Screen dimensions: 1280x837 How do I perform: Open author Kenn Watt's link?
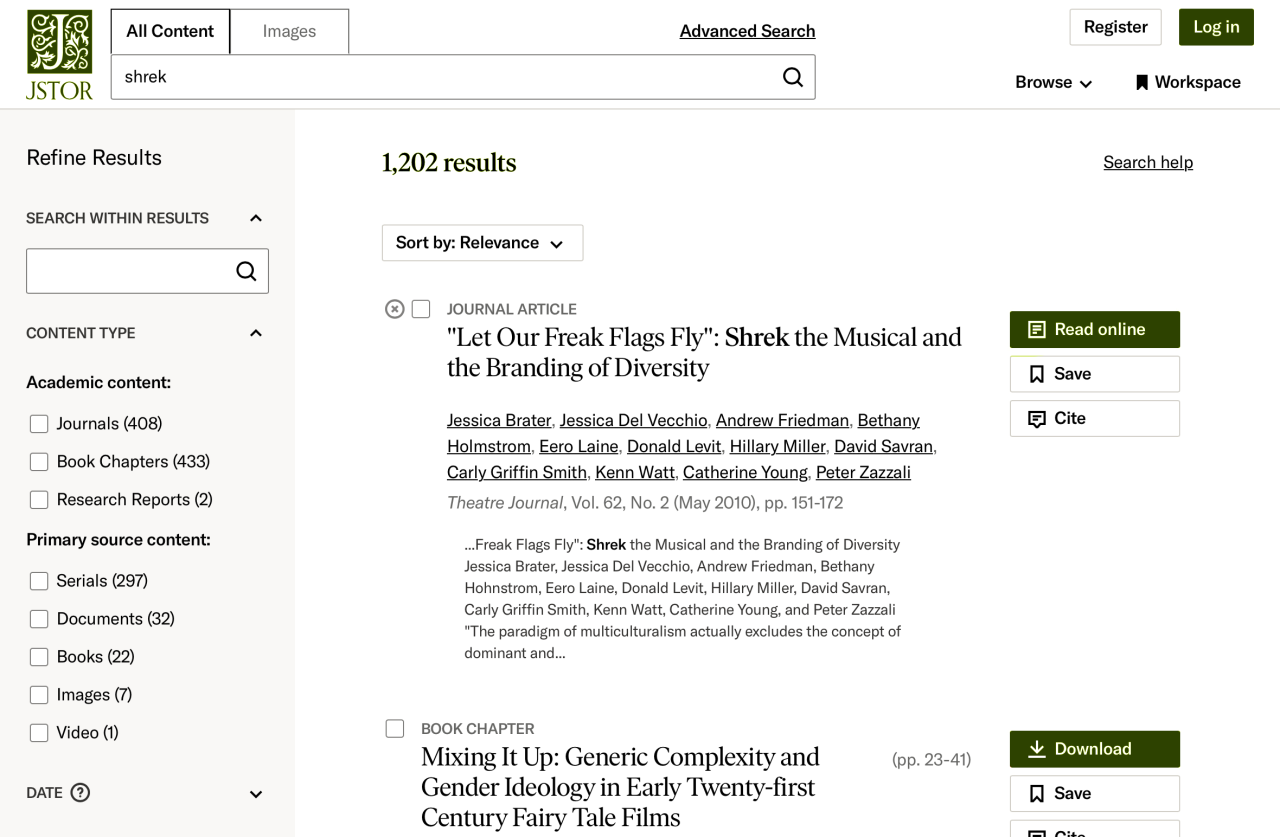pos(634,472)
